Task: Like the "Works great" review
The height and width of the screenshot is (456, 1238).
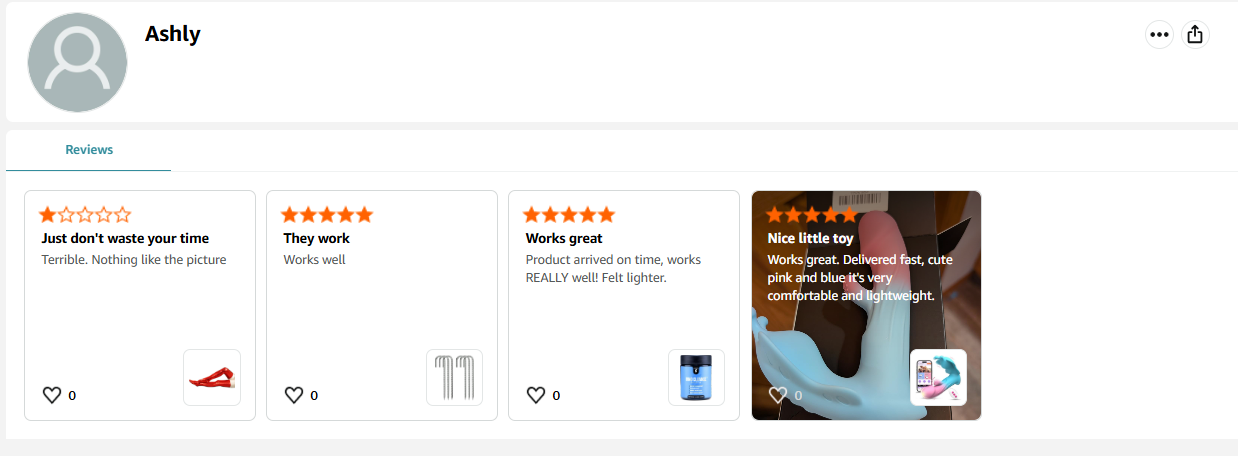Action: click(536, 395)
